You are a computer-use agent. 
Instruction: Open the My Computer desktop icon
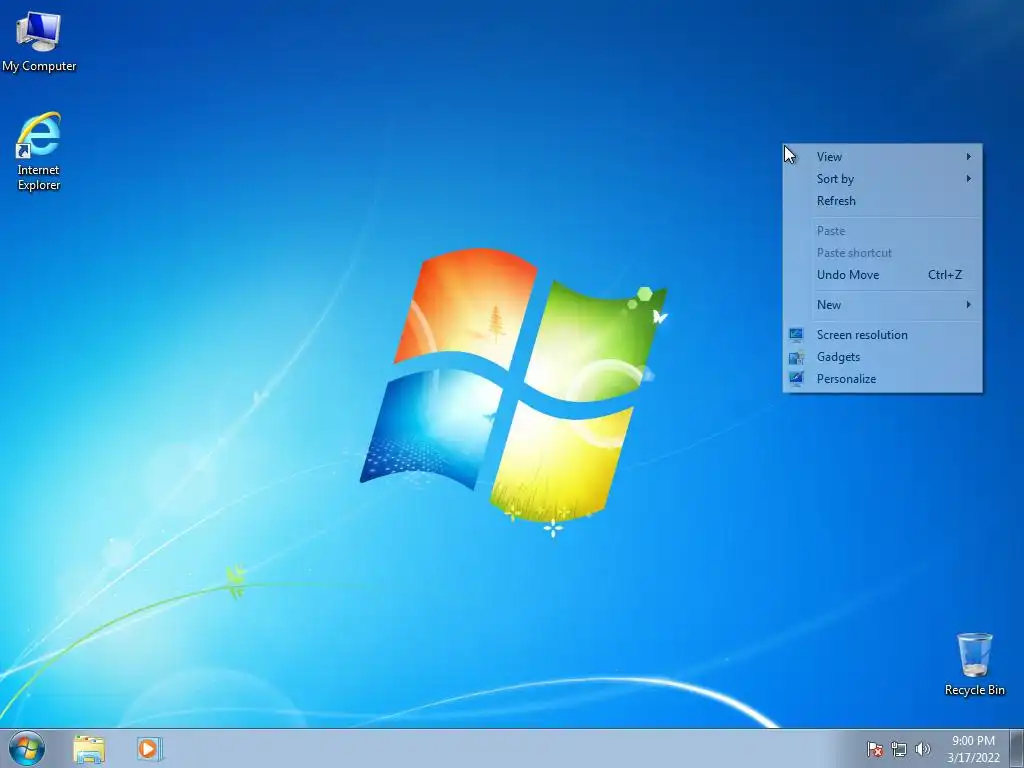coord(39,42)
